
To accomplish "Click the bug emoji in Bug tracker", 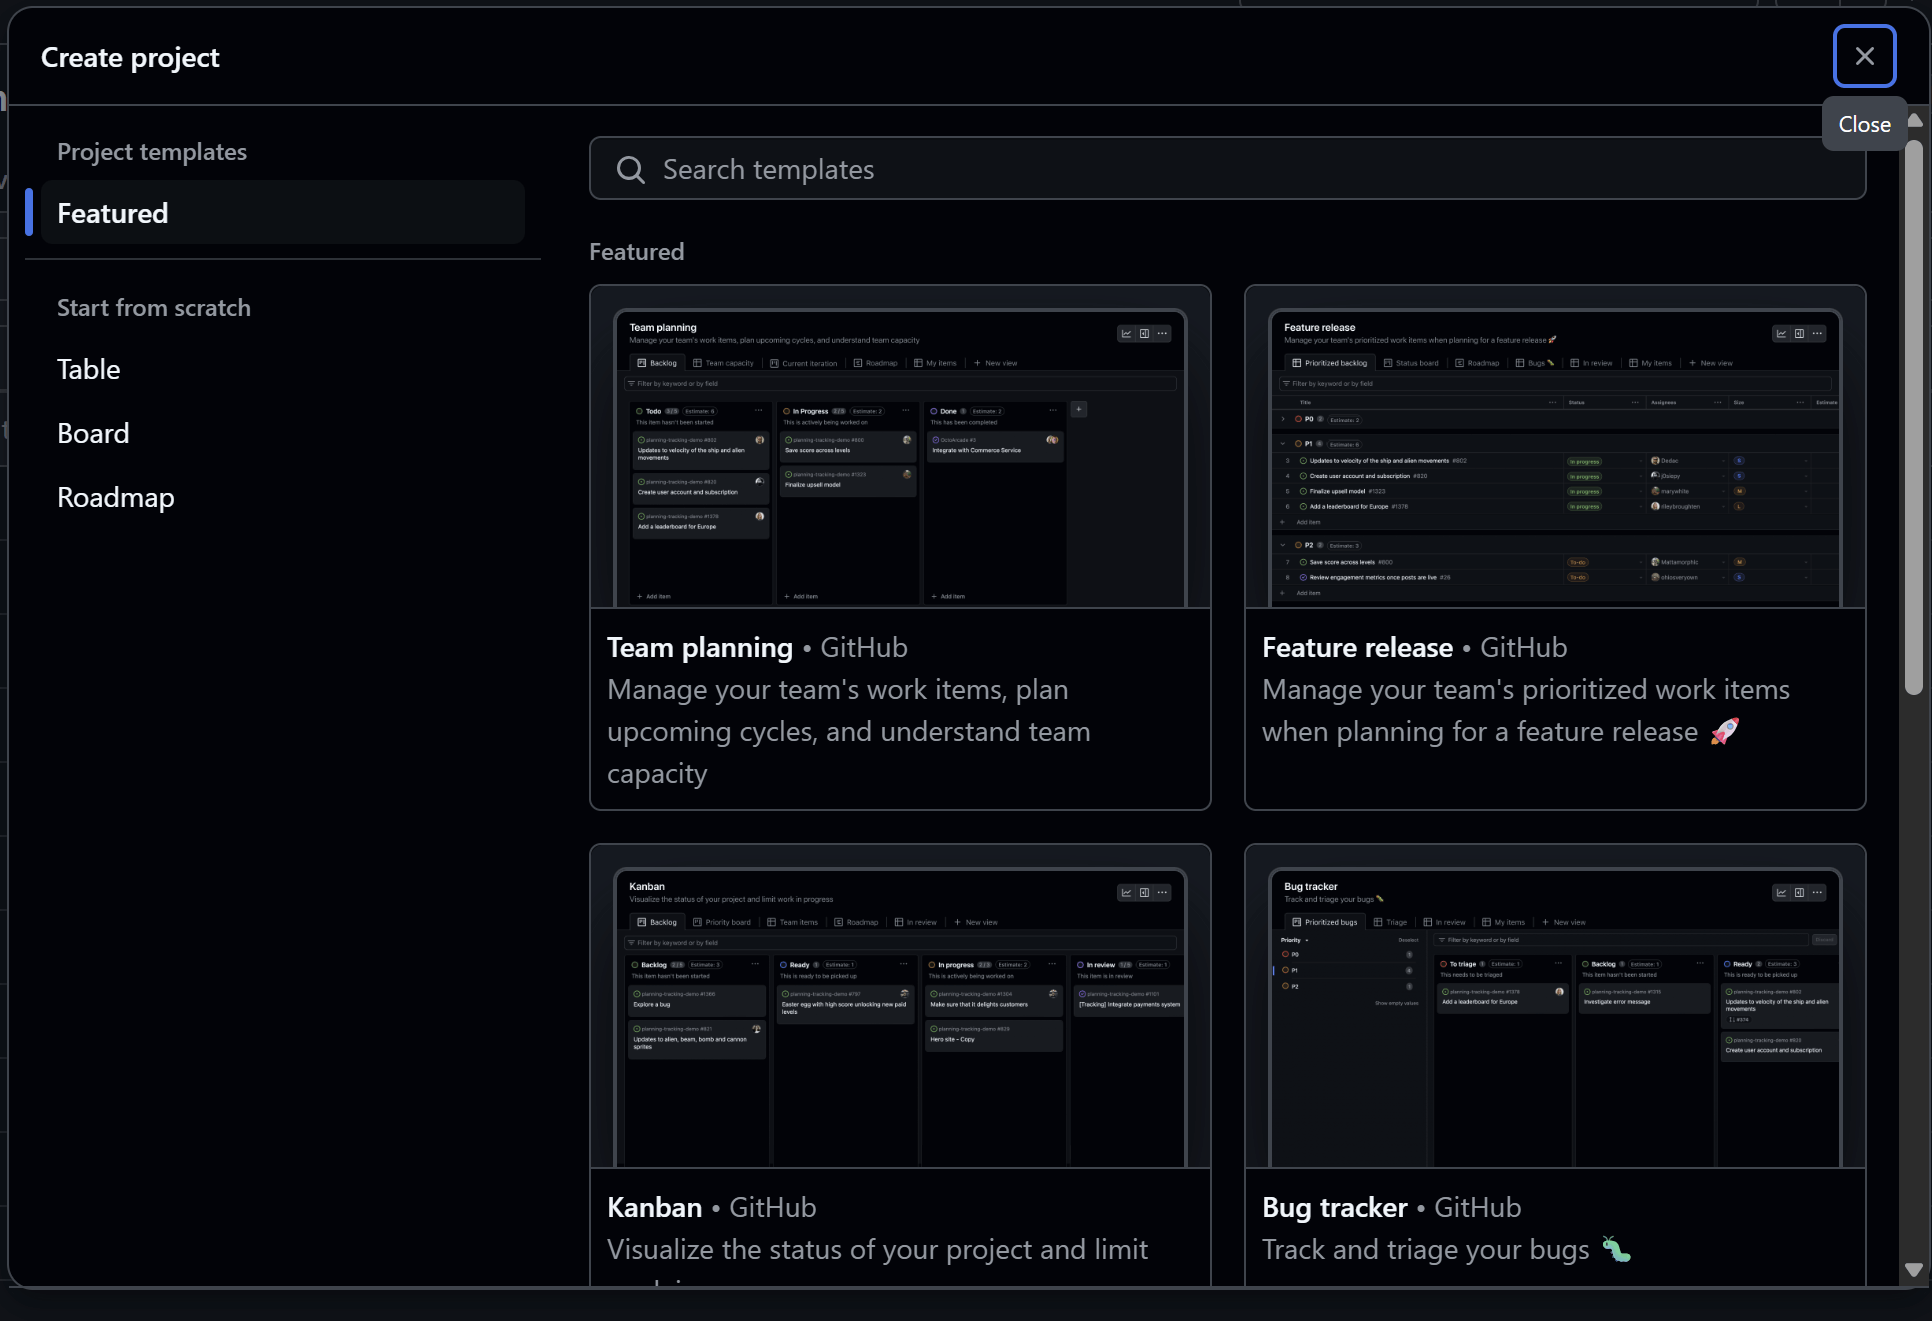I will click(1617, 1249).
